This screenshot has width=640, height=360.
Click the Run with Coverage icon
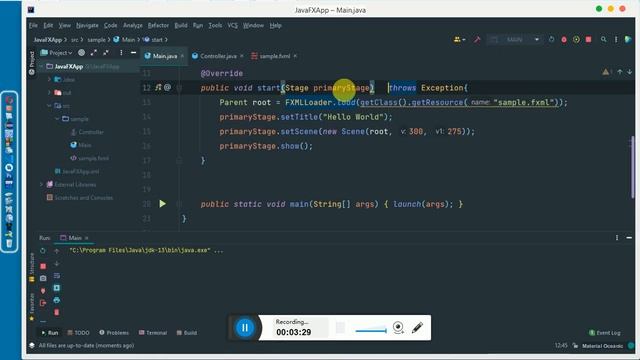(x=576, y=40)
